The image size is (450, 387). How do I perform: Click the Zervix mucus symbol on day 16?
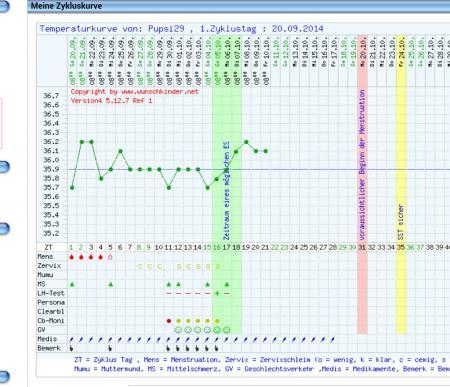click(x=217, y=266)
